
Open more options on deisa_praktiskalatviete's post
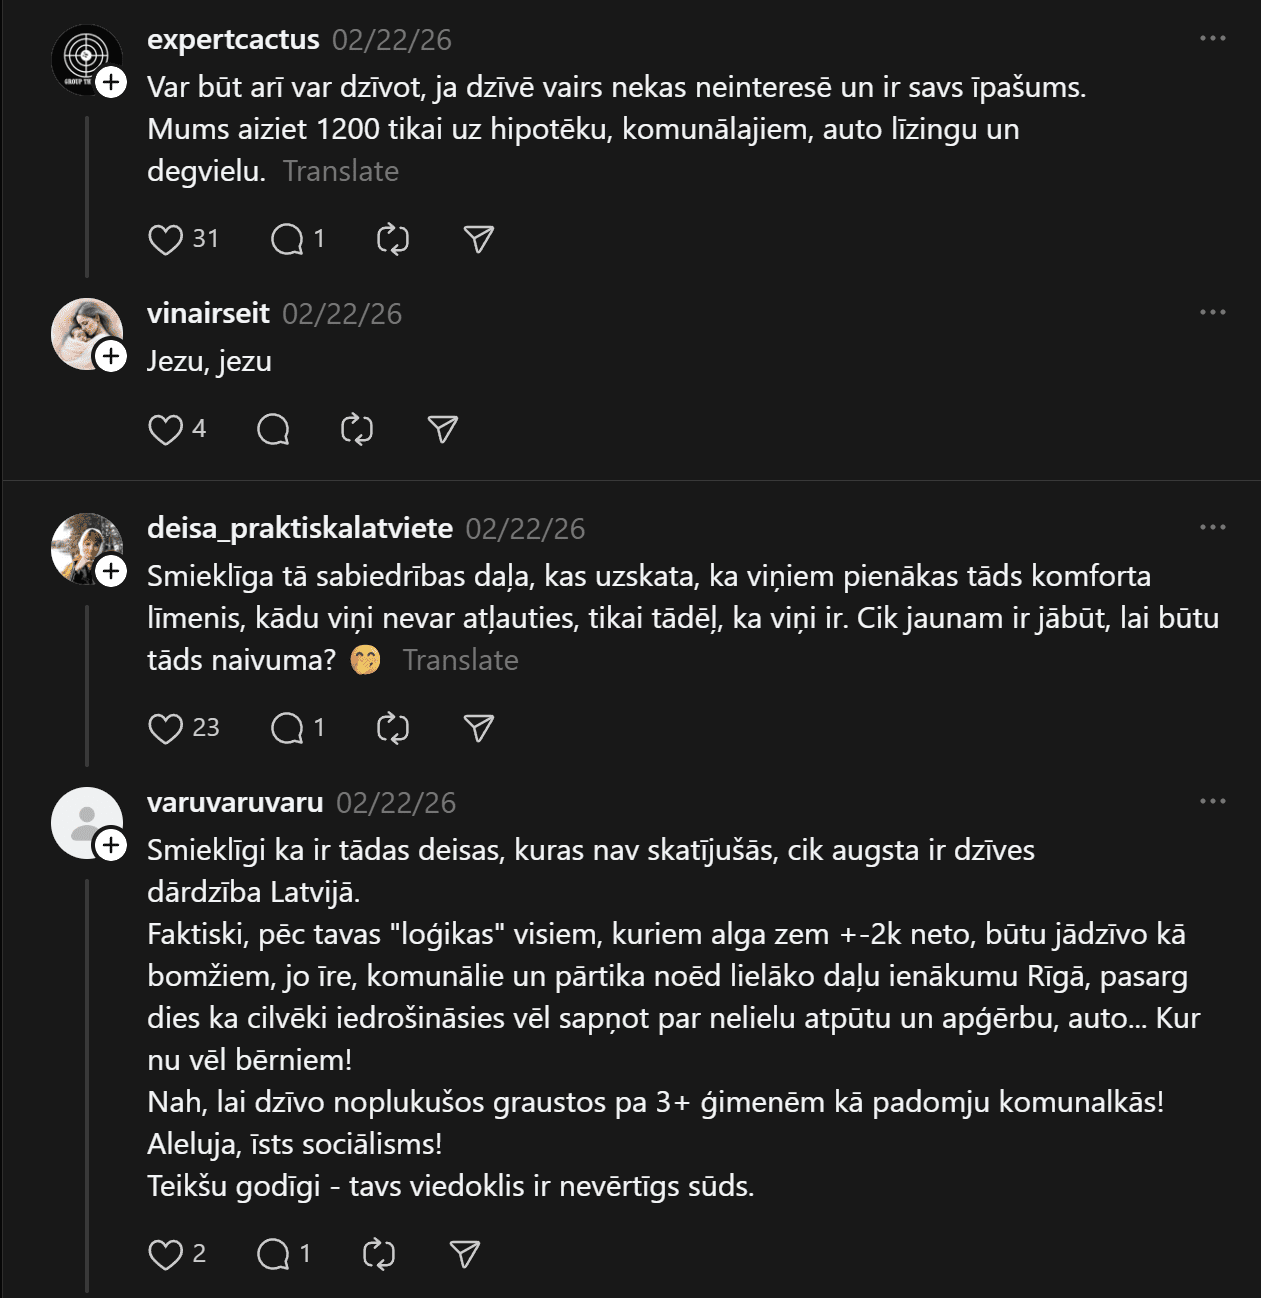tap(1212, 527)
